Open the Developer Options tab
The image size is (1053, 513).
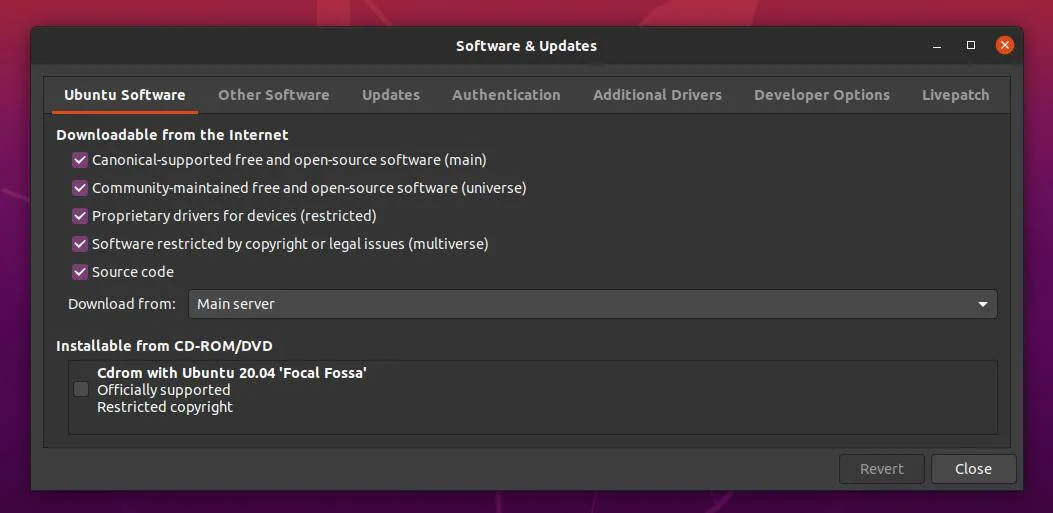pos(821,95)
